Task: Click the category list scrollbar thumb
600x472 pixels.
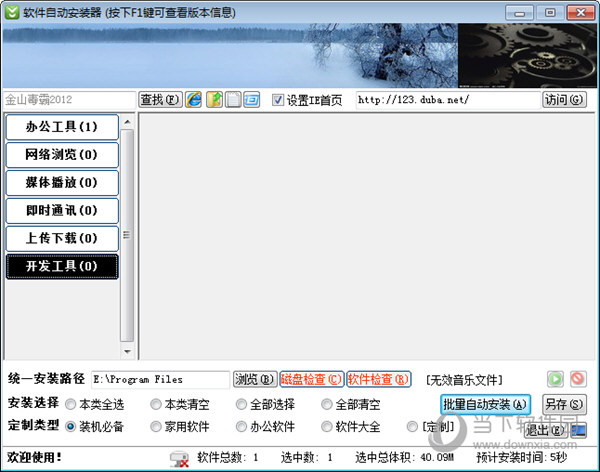Action: point(127,235)
